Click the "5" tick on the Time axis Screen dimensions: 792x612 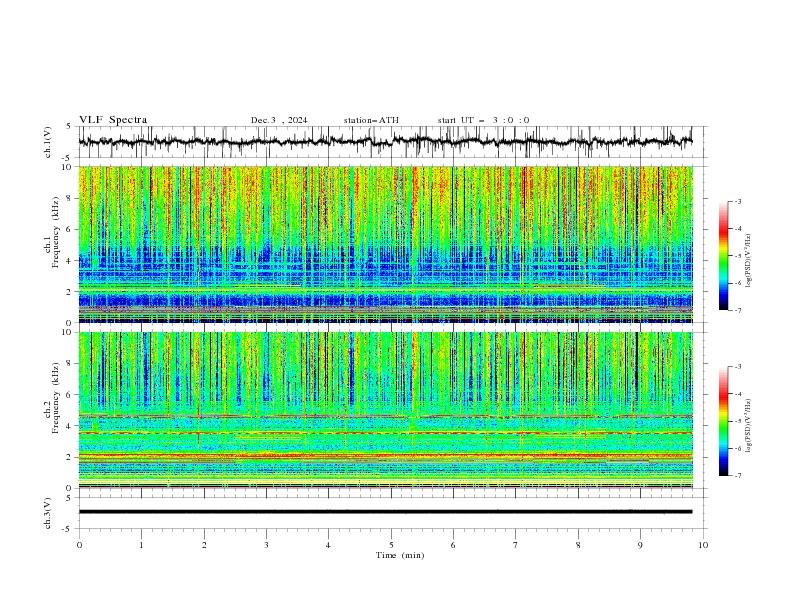pos(391,545)
